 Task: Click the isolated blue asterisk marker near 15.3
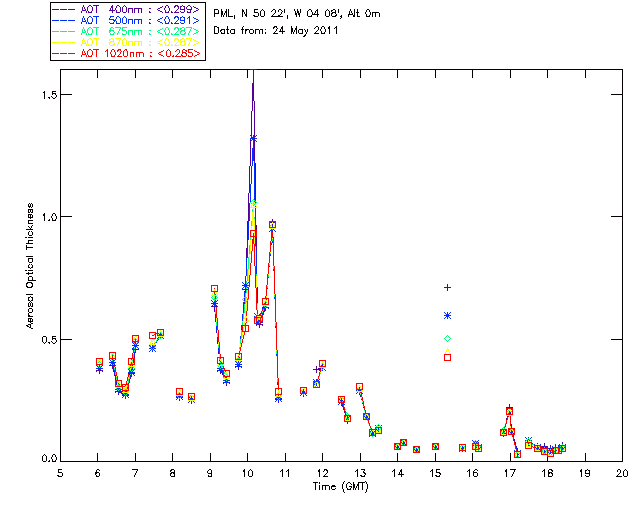447,316
